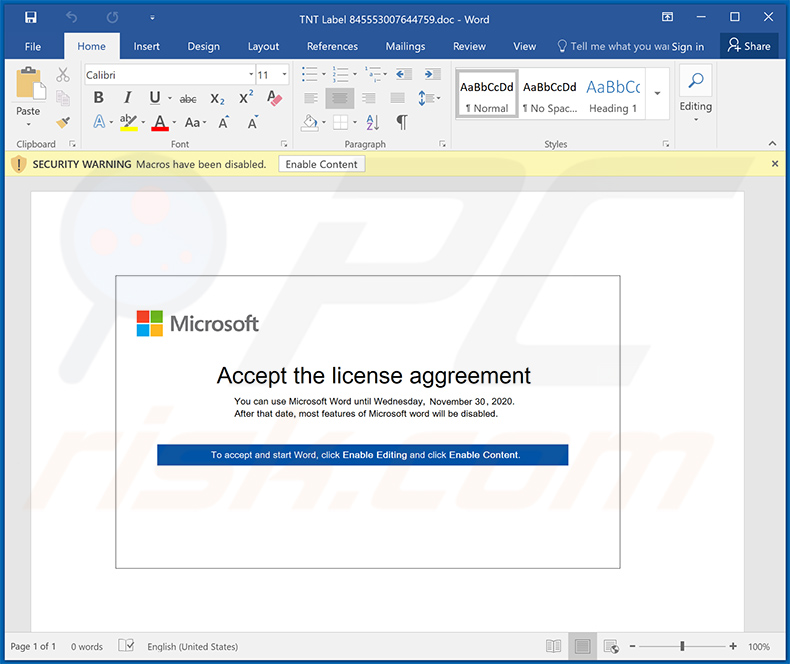
Task: Open the font size dropdown arrow
Action: (x=284, y=75)
